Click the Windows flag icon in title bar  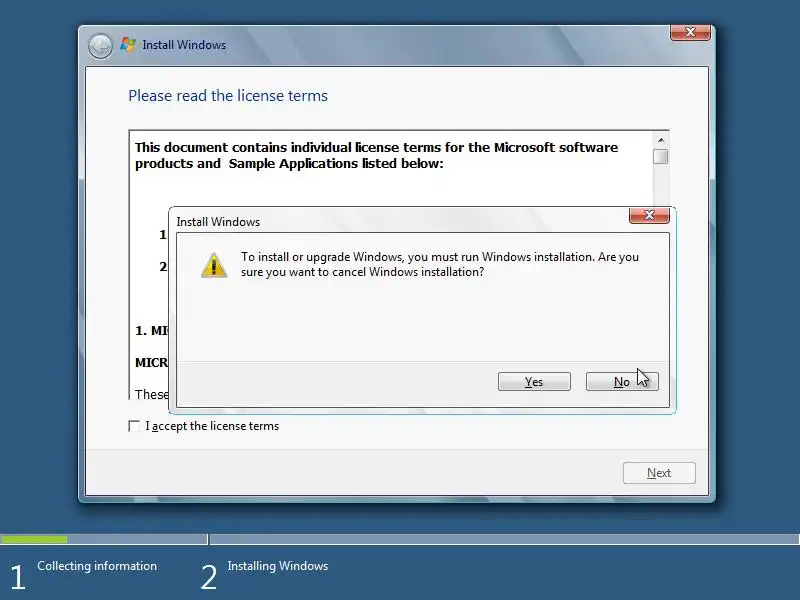click(128, 44)
